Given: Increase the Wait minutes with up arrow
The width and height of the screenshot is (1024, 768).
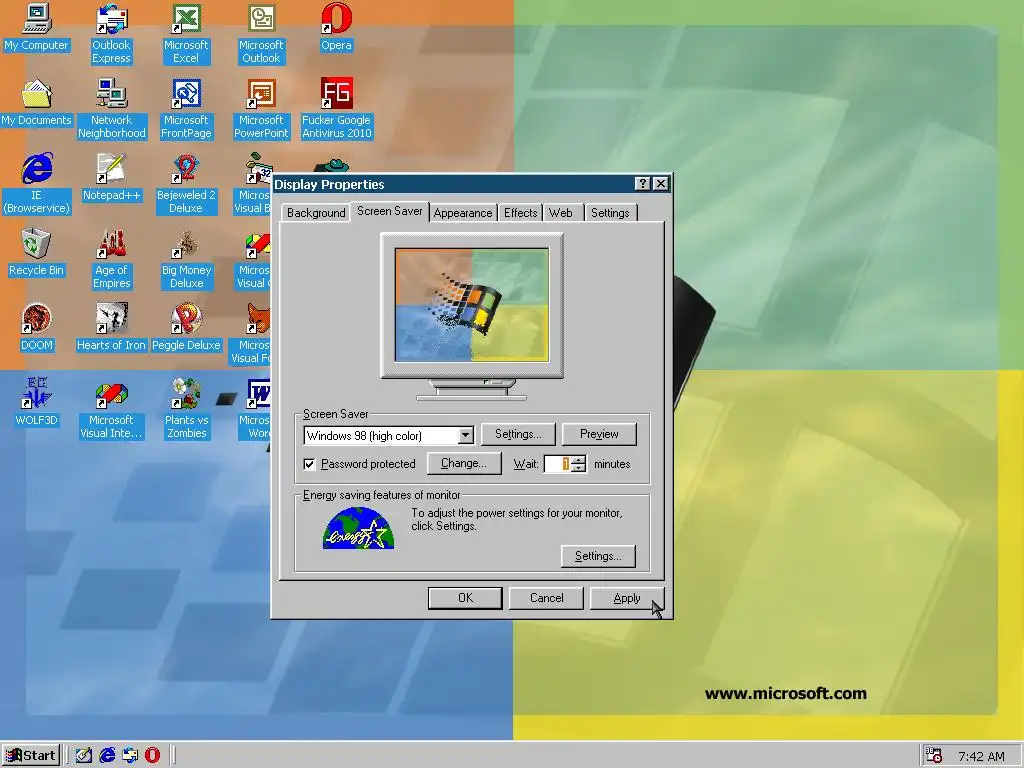Looking at the screenshot, I should point(579,460).
